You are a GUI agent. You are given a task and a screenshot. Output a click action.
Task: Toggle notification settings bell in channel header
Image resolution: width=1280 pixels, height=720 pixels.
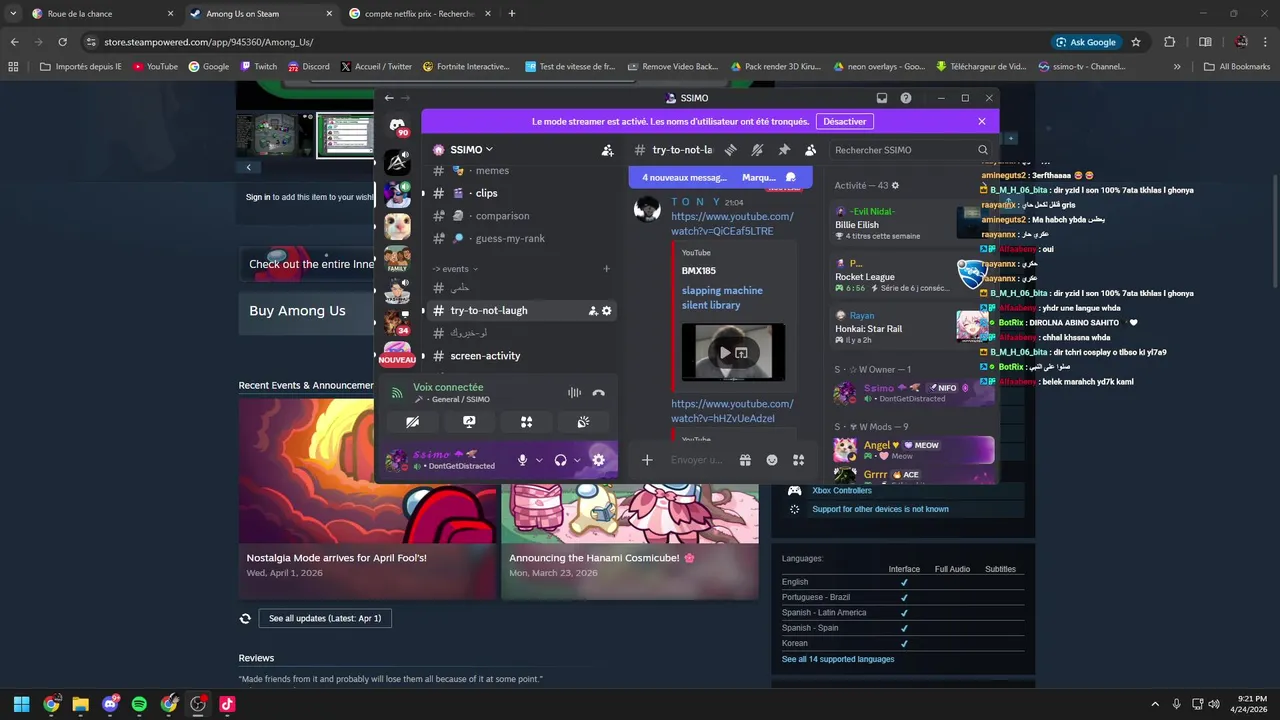point(757,150)
